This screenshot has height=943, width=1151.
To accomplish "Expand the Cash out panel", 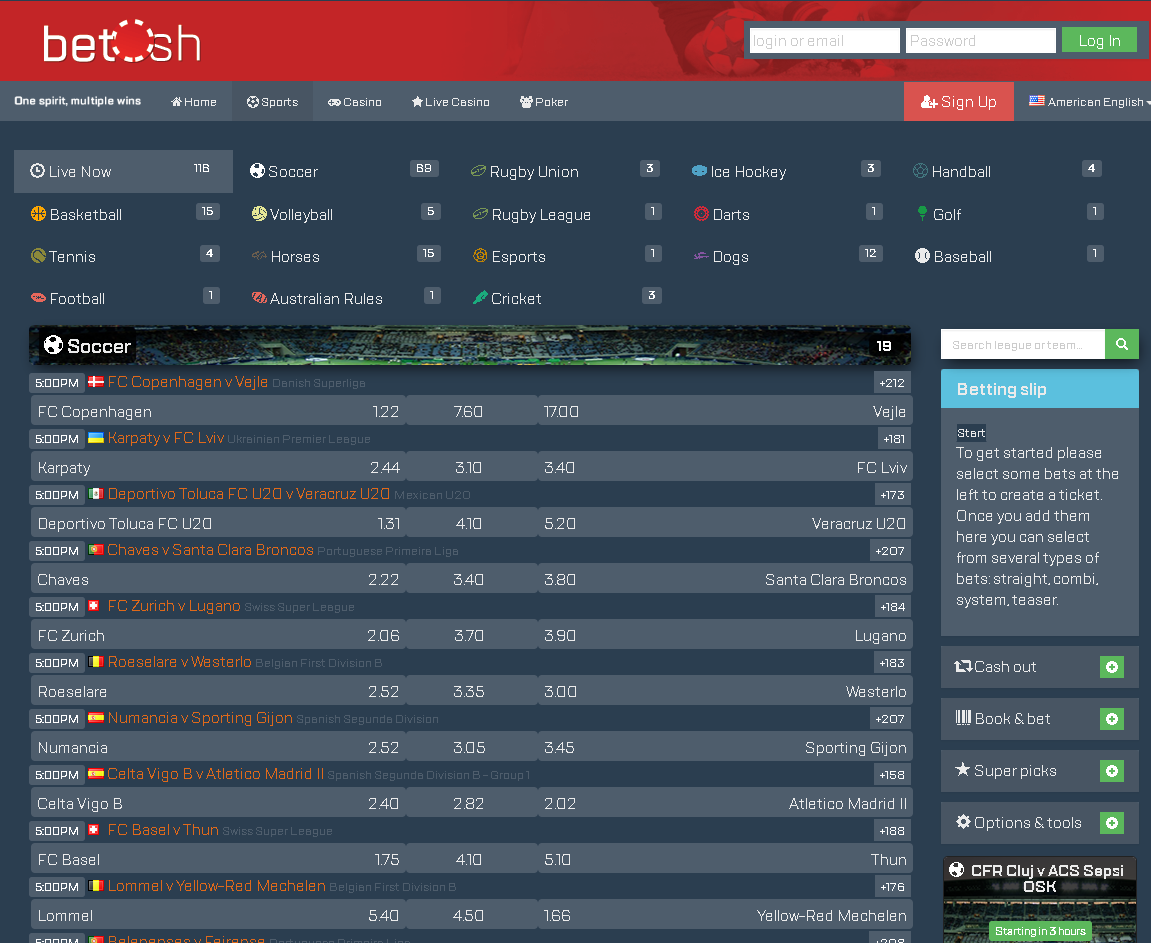I will point(1111,667).
